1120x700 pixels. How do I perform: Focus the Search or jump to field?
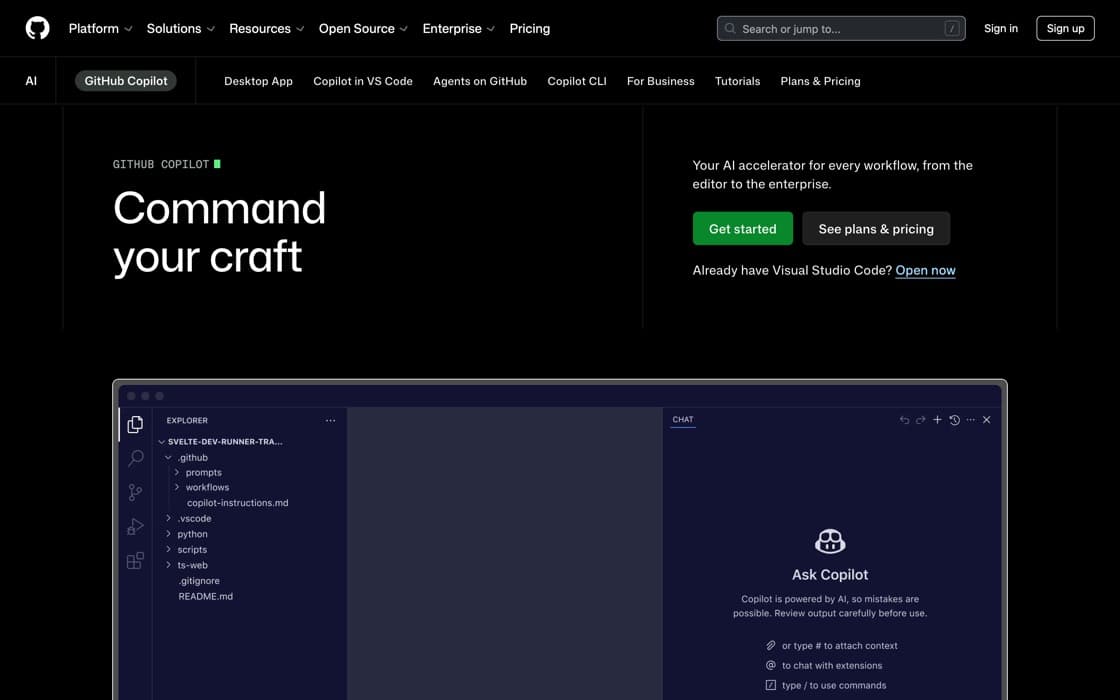coord(841,29)
